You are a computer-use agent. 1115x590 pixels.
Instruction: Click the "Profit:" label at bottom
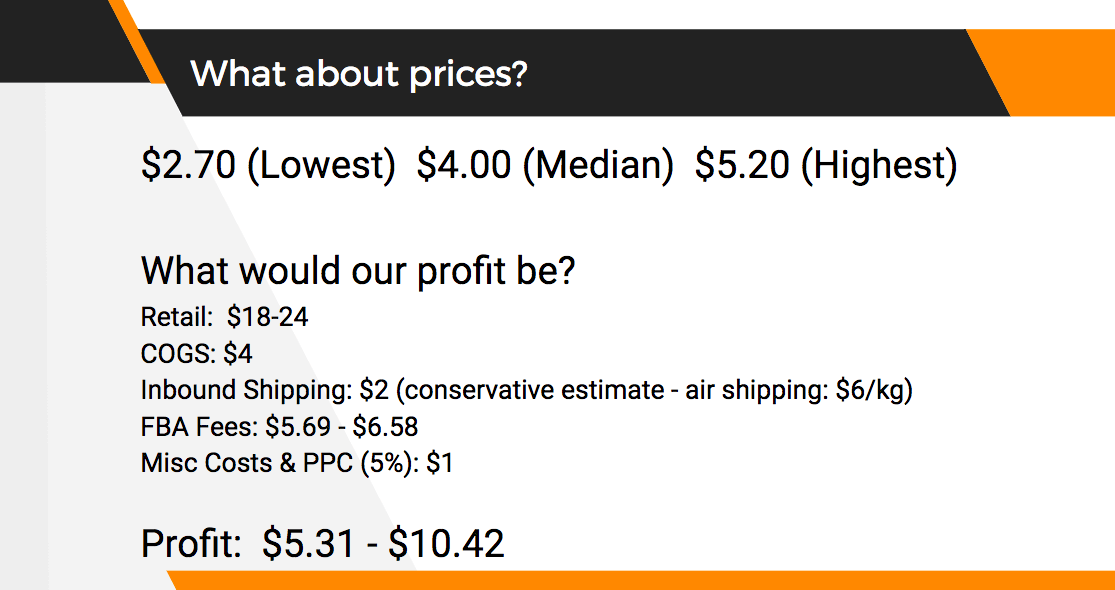pos(190,543)
